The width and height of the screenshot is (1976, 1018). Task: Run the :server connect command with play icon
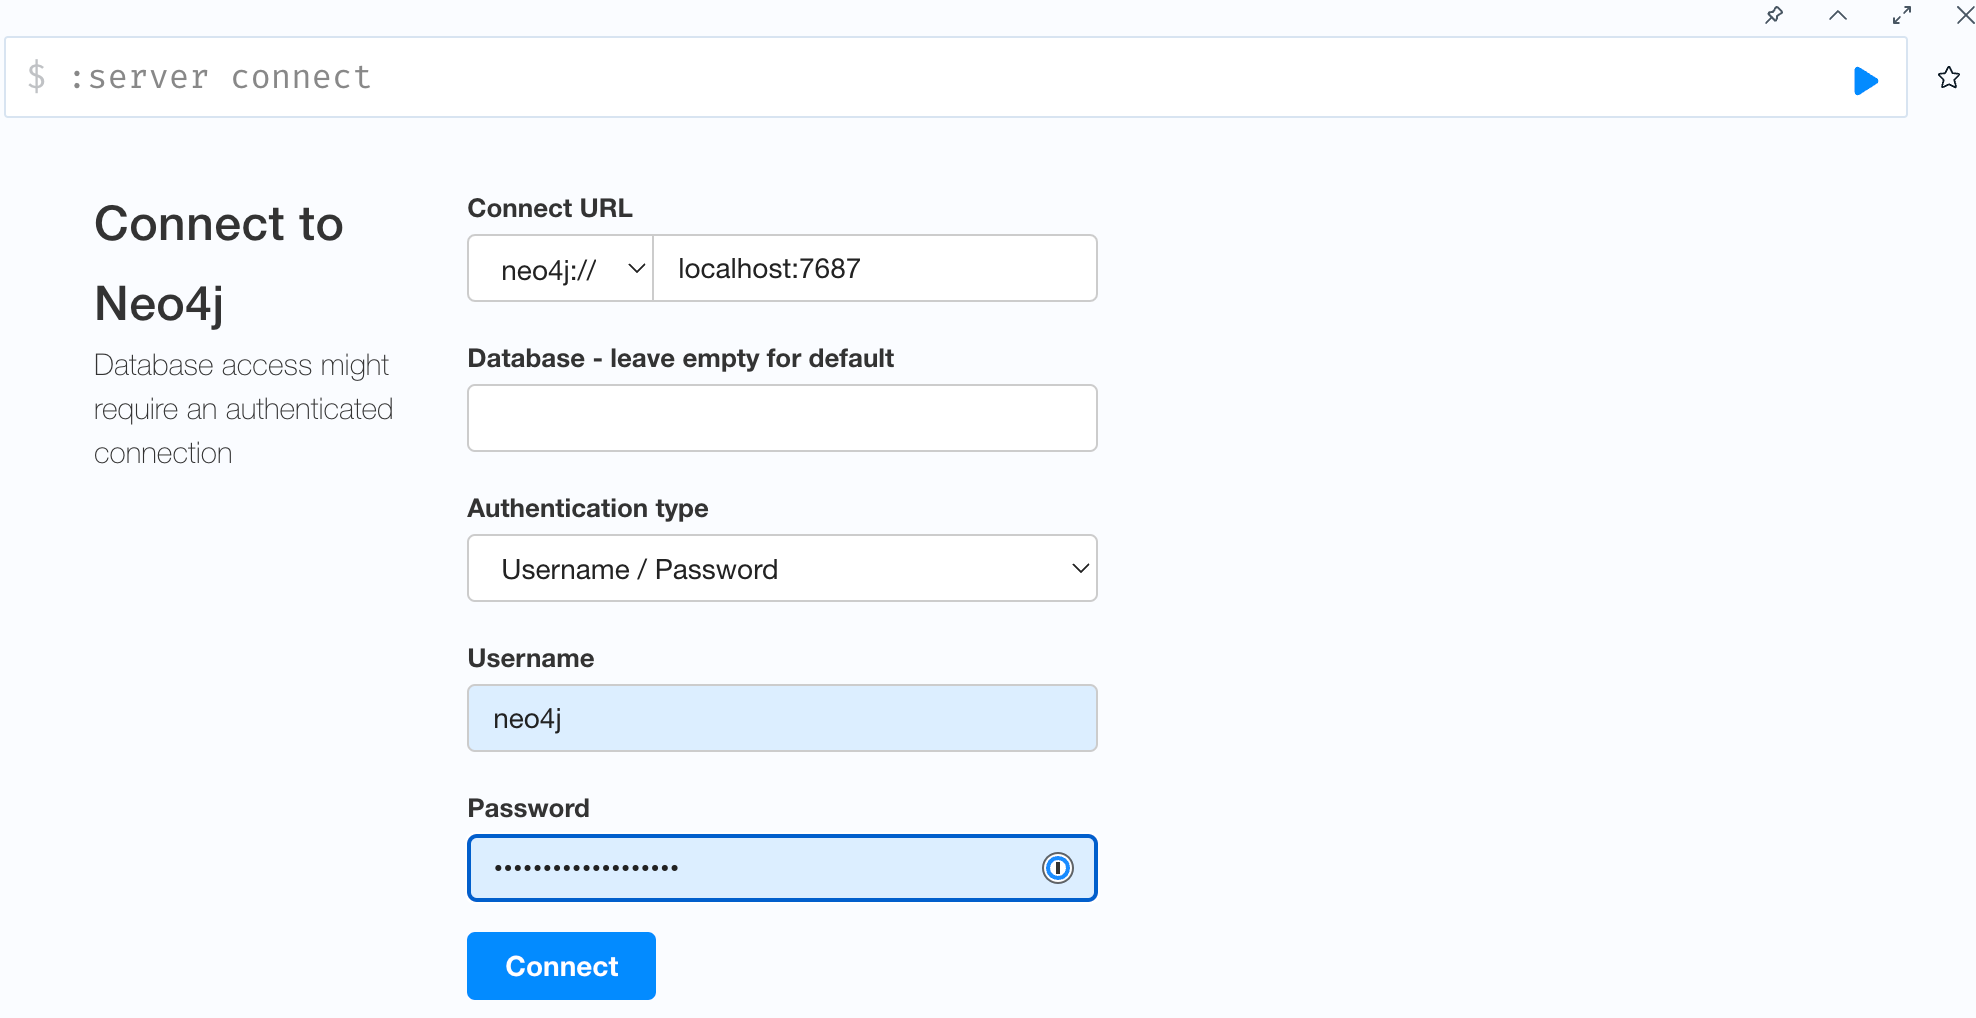coord(1865,80)
